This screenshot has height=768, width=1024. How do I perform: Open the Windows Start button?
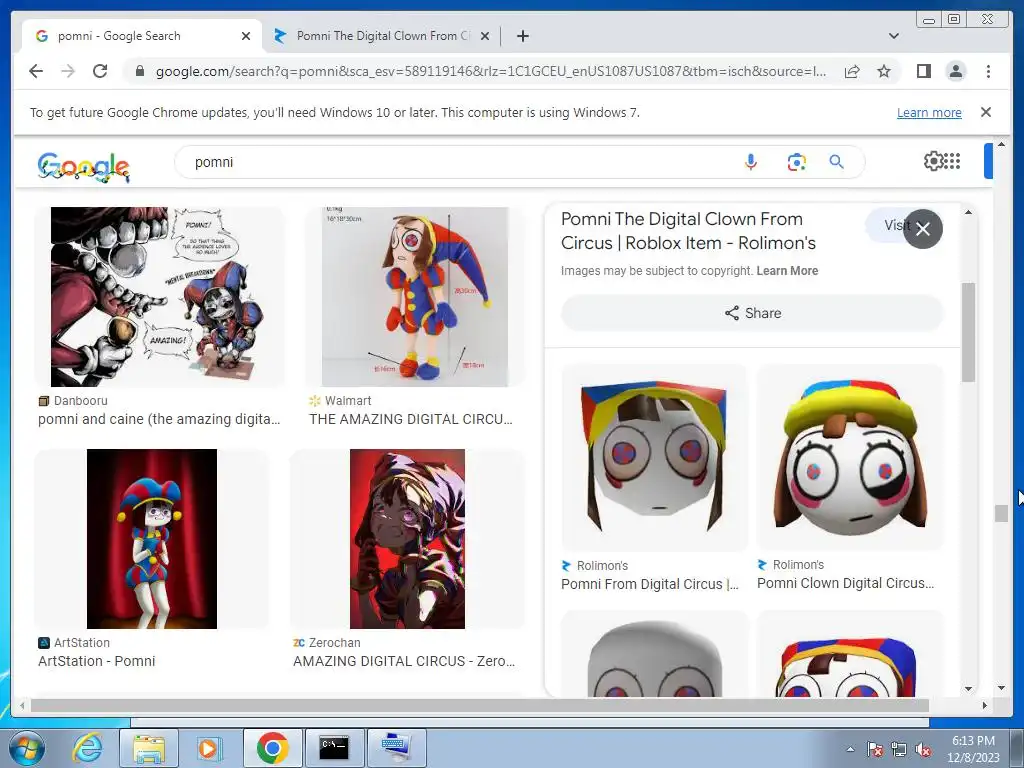tap(27, 748)
